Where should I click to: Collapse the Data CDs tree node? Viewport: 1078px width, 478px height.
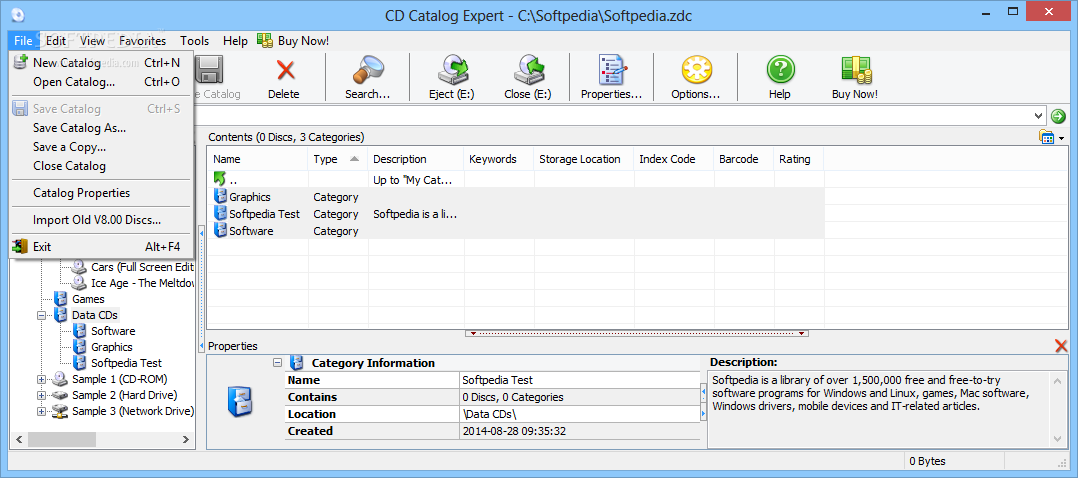[42, 315]
